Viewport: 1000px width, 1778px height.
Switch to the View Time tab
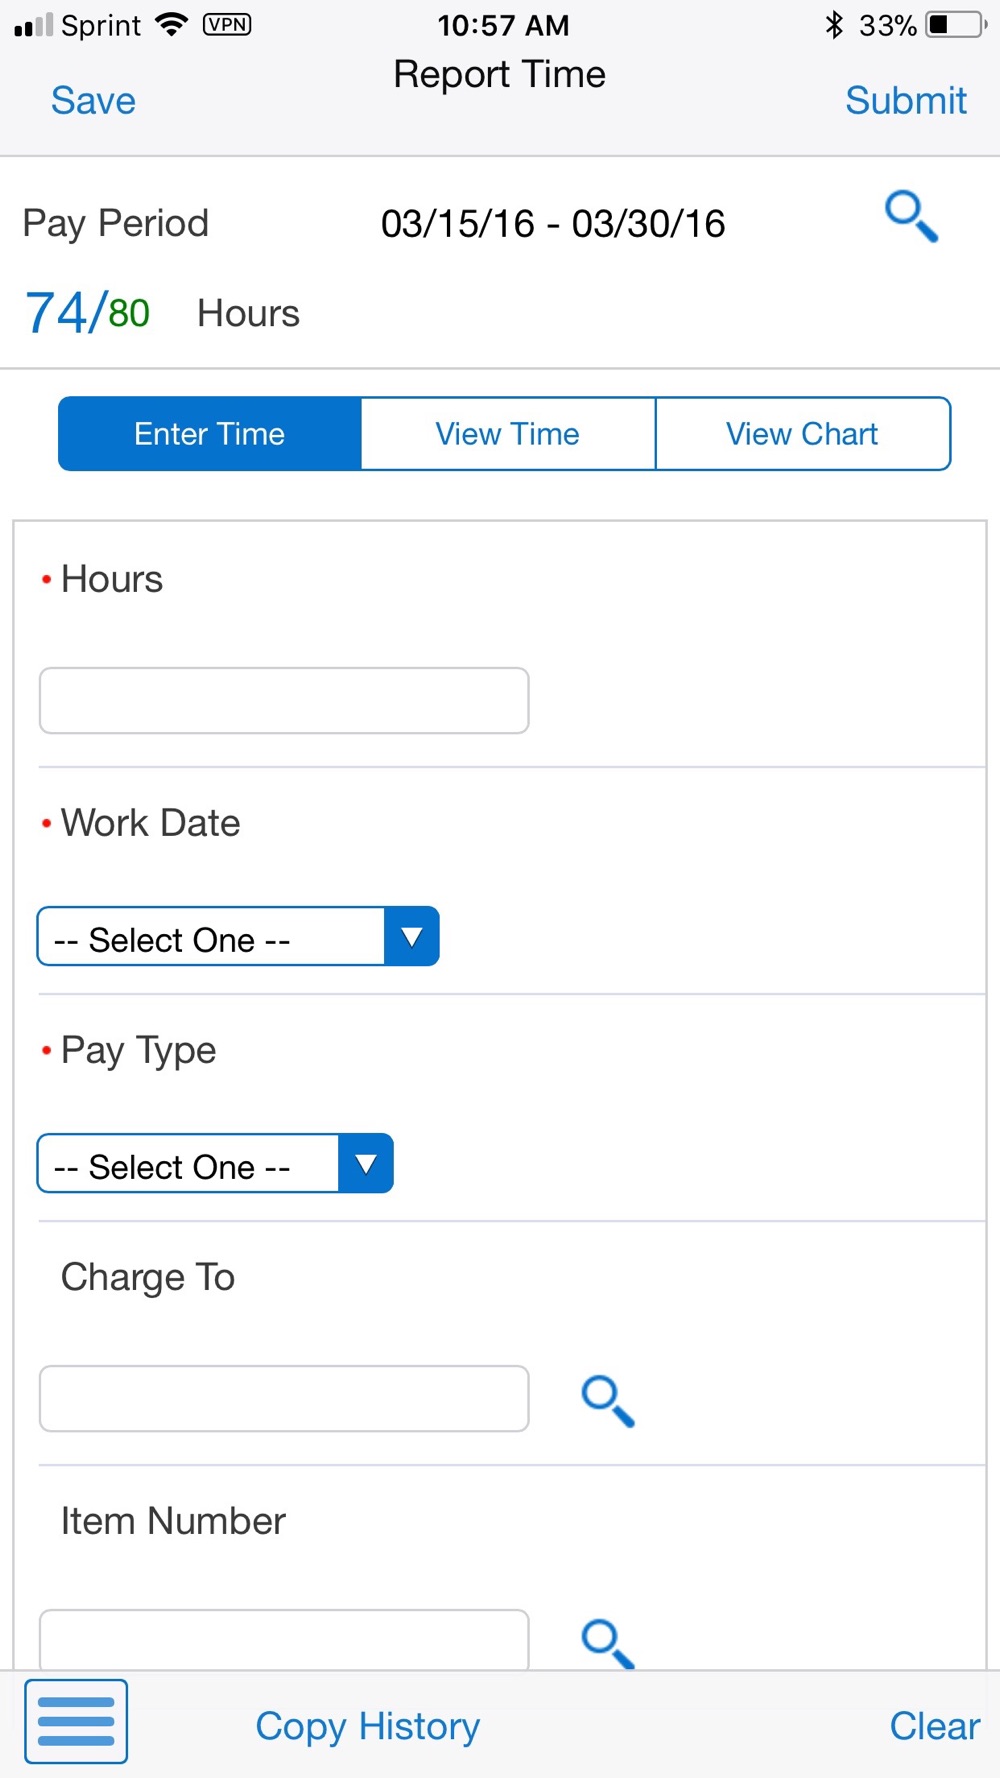coord(508,434)
